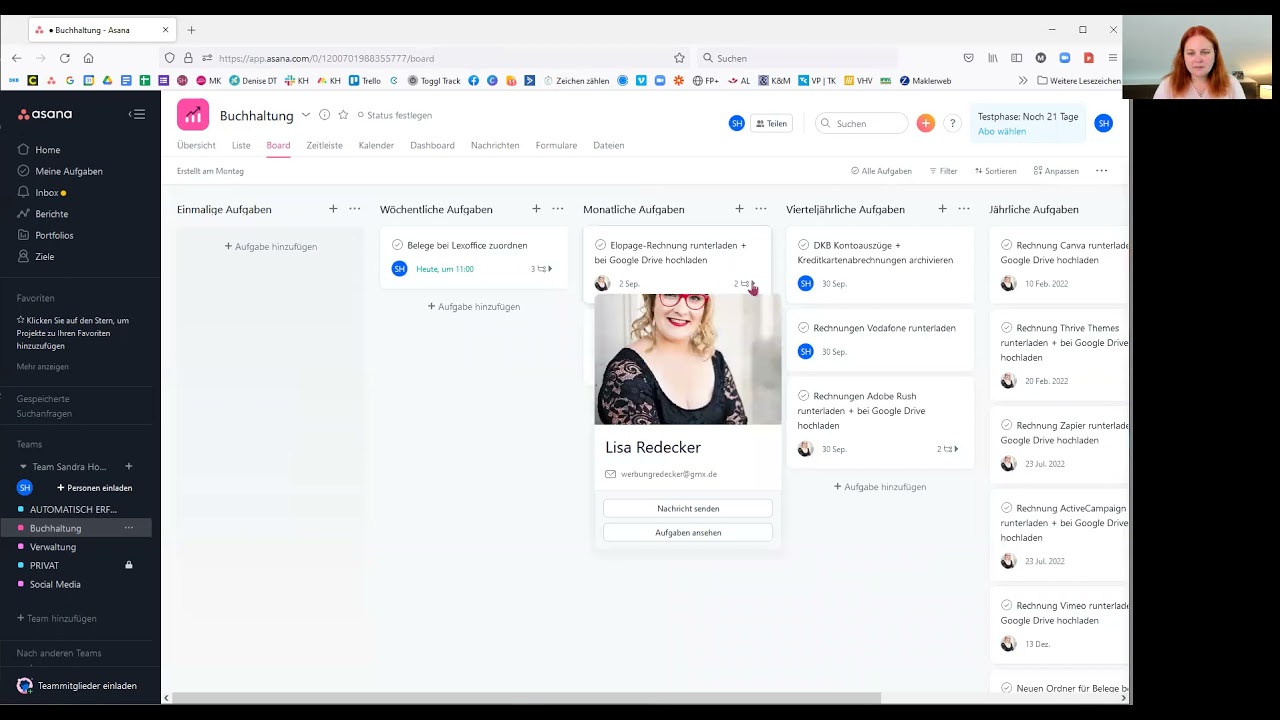Click Firefox reload page button
This screenshot has height=720, width=1280.
pyautogui.click(x=64, y=58)
